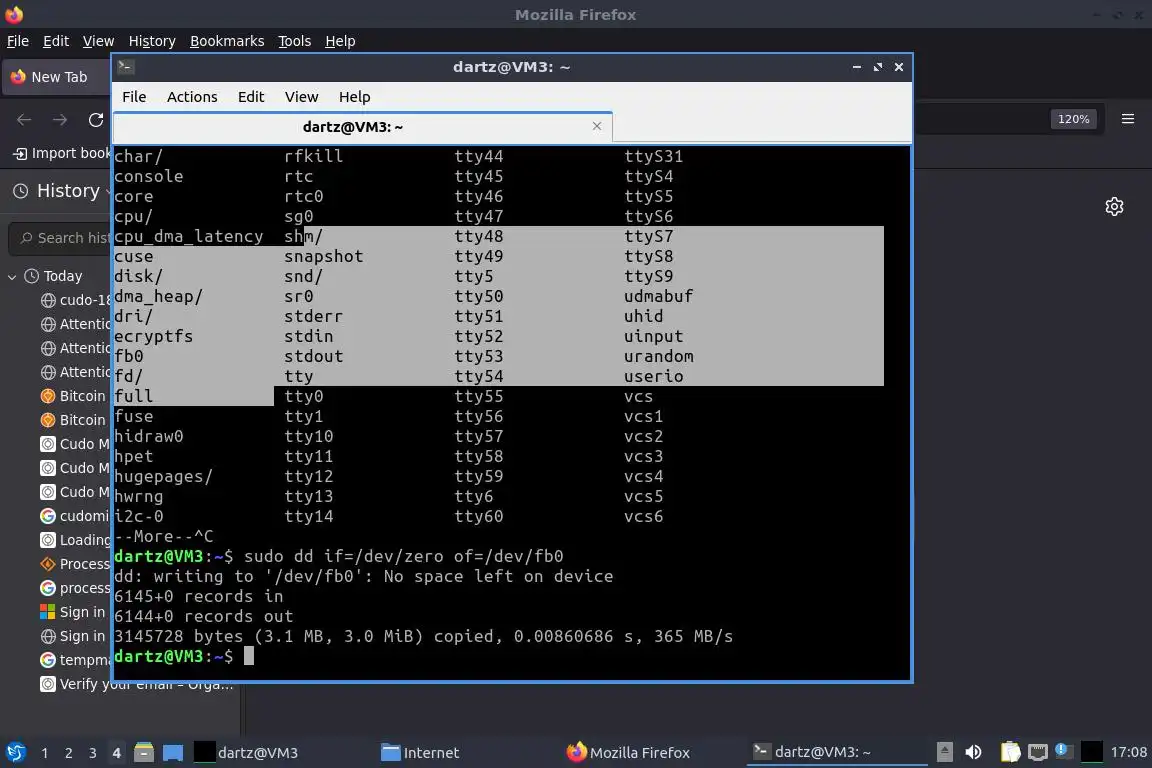Open the Process history entry
Image resolution: width=1152 pixels, height=768 pixels.
point(75,564)
